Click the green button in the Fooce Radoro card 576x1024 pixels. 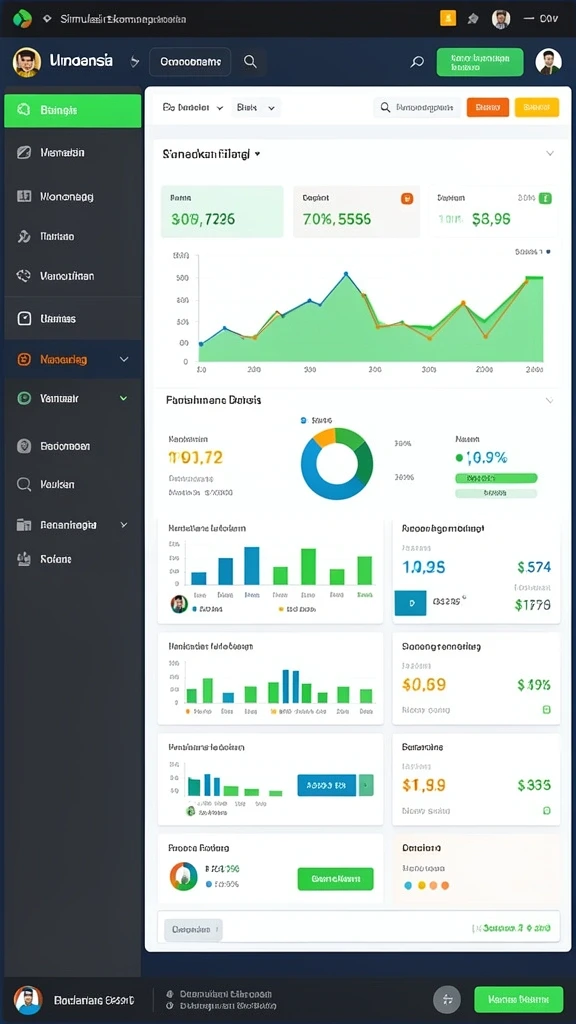tap(336, 879)
